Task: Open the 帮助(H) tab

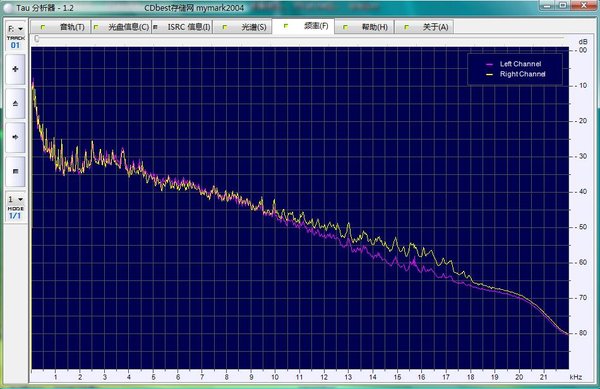Action: tap(364, 27)
